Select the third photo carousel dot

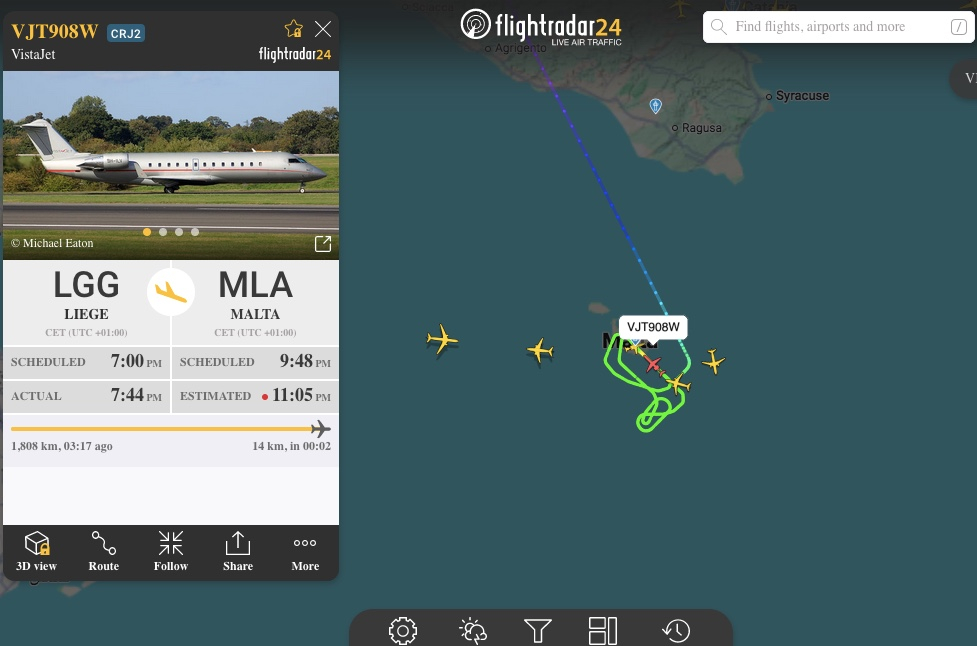coord(179,232)
